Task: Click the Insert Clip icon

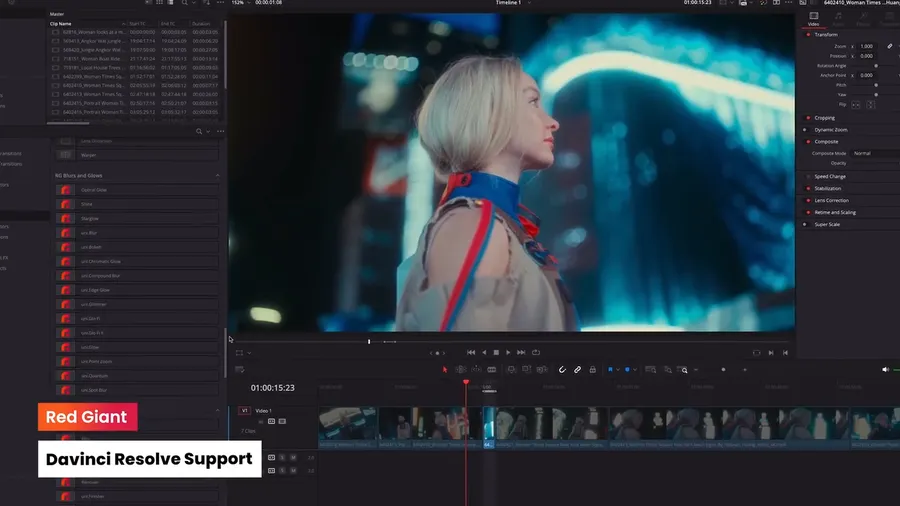Action: 511,369
